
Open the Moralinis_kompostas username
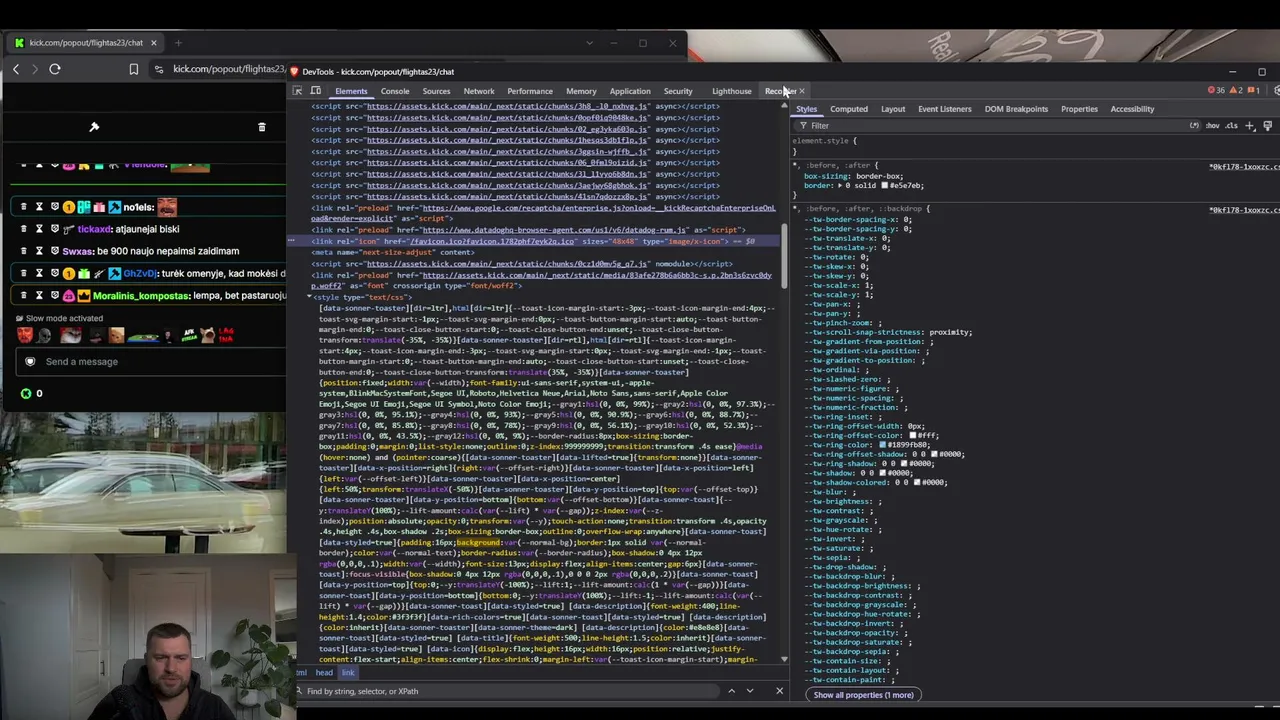coord(141,296)
